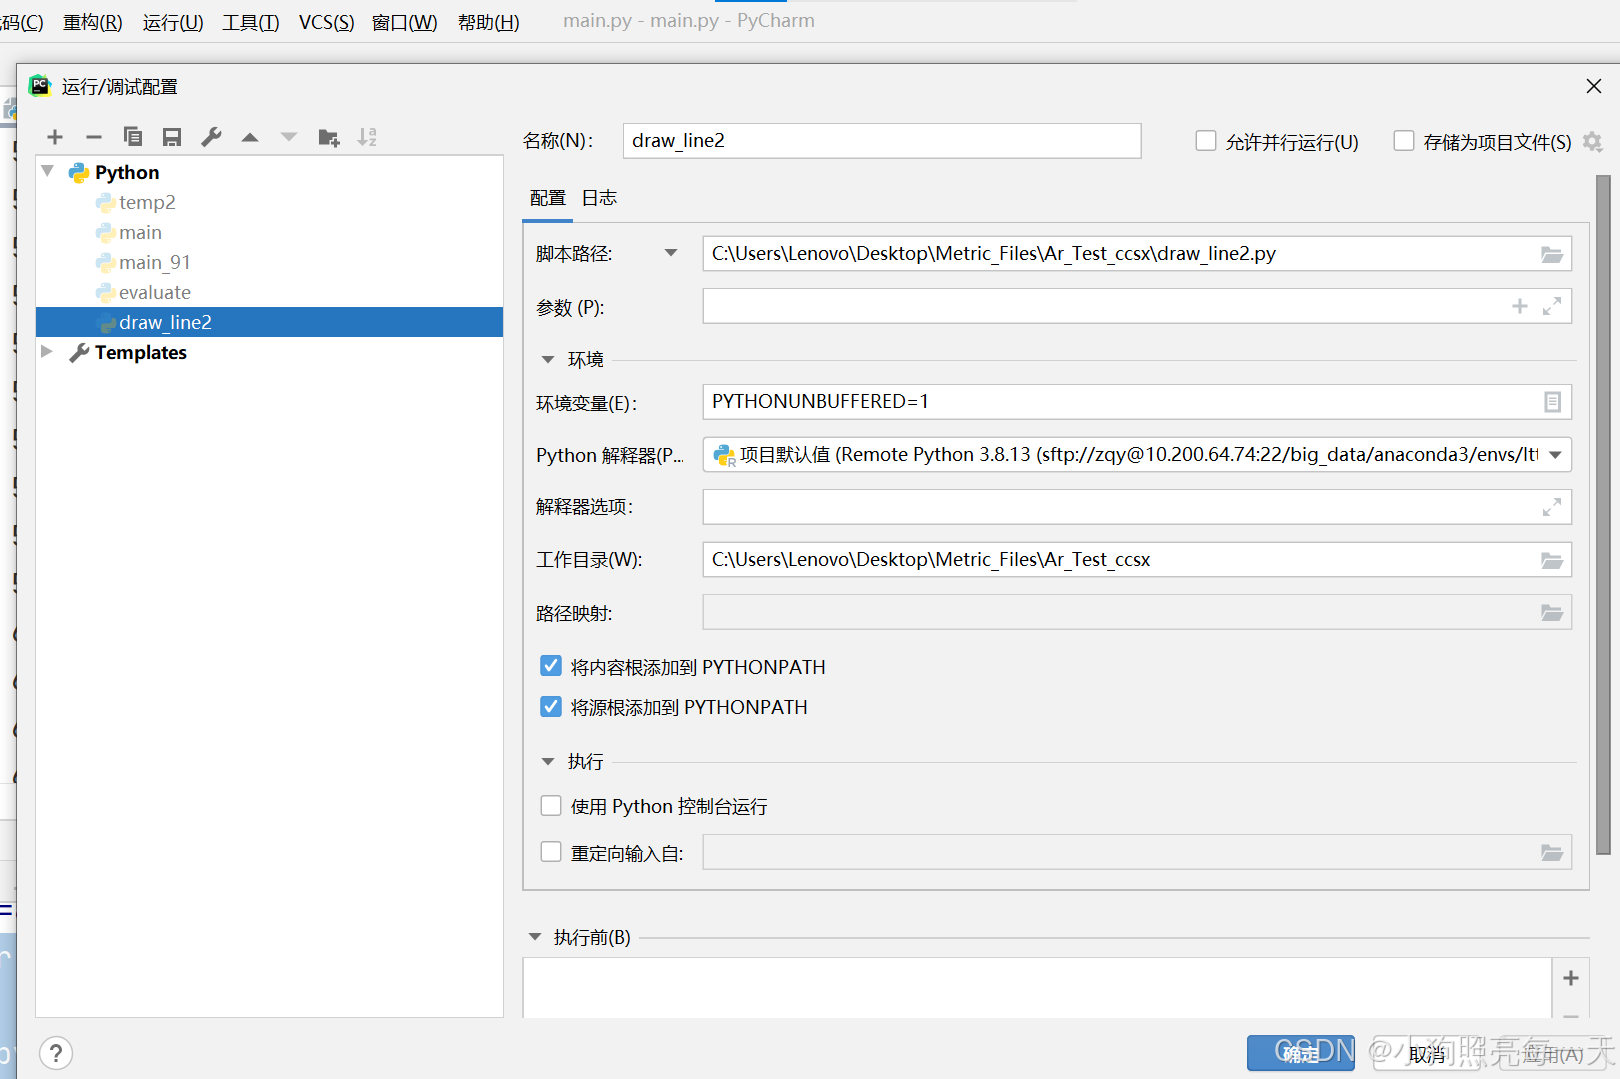Viewport: 1620px width, 1079px height.
Task: Uncheck add content roots to PYTHONPATH
Action: [551, 666]
